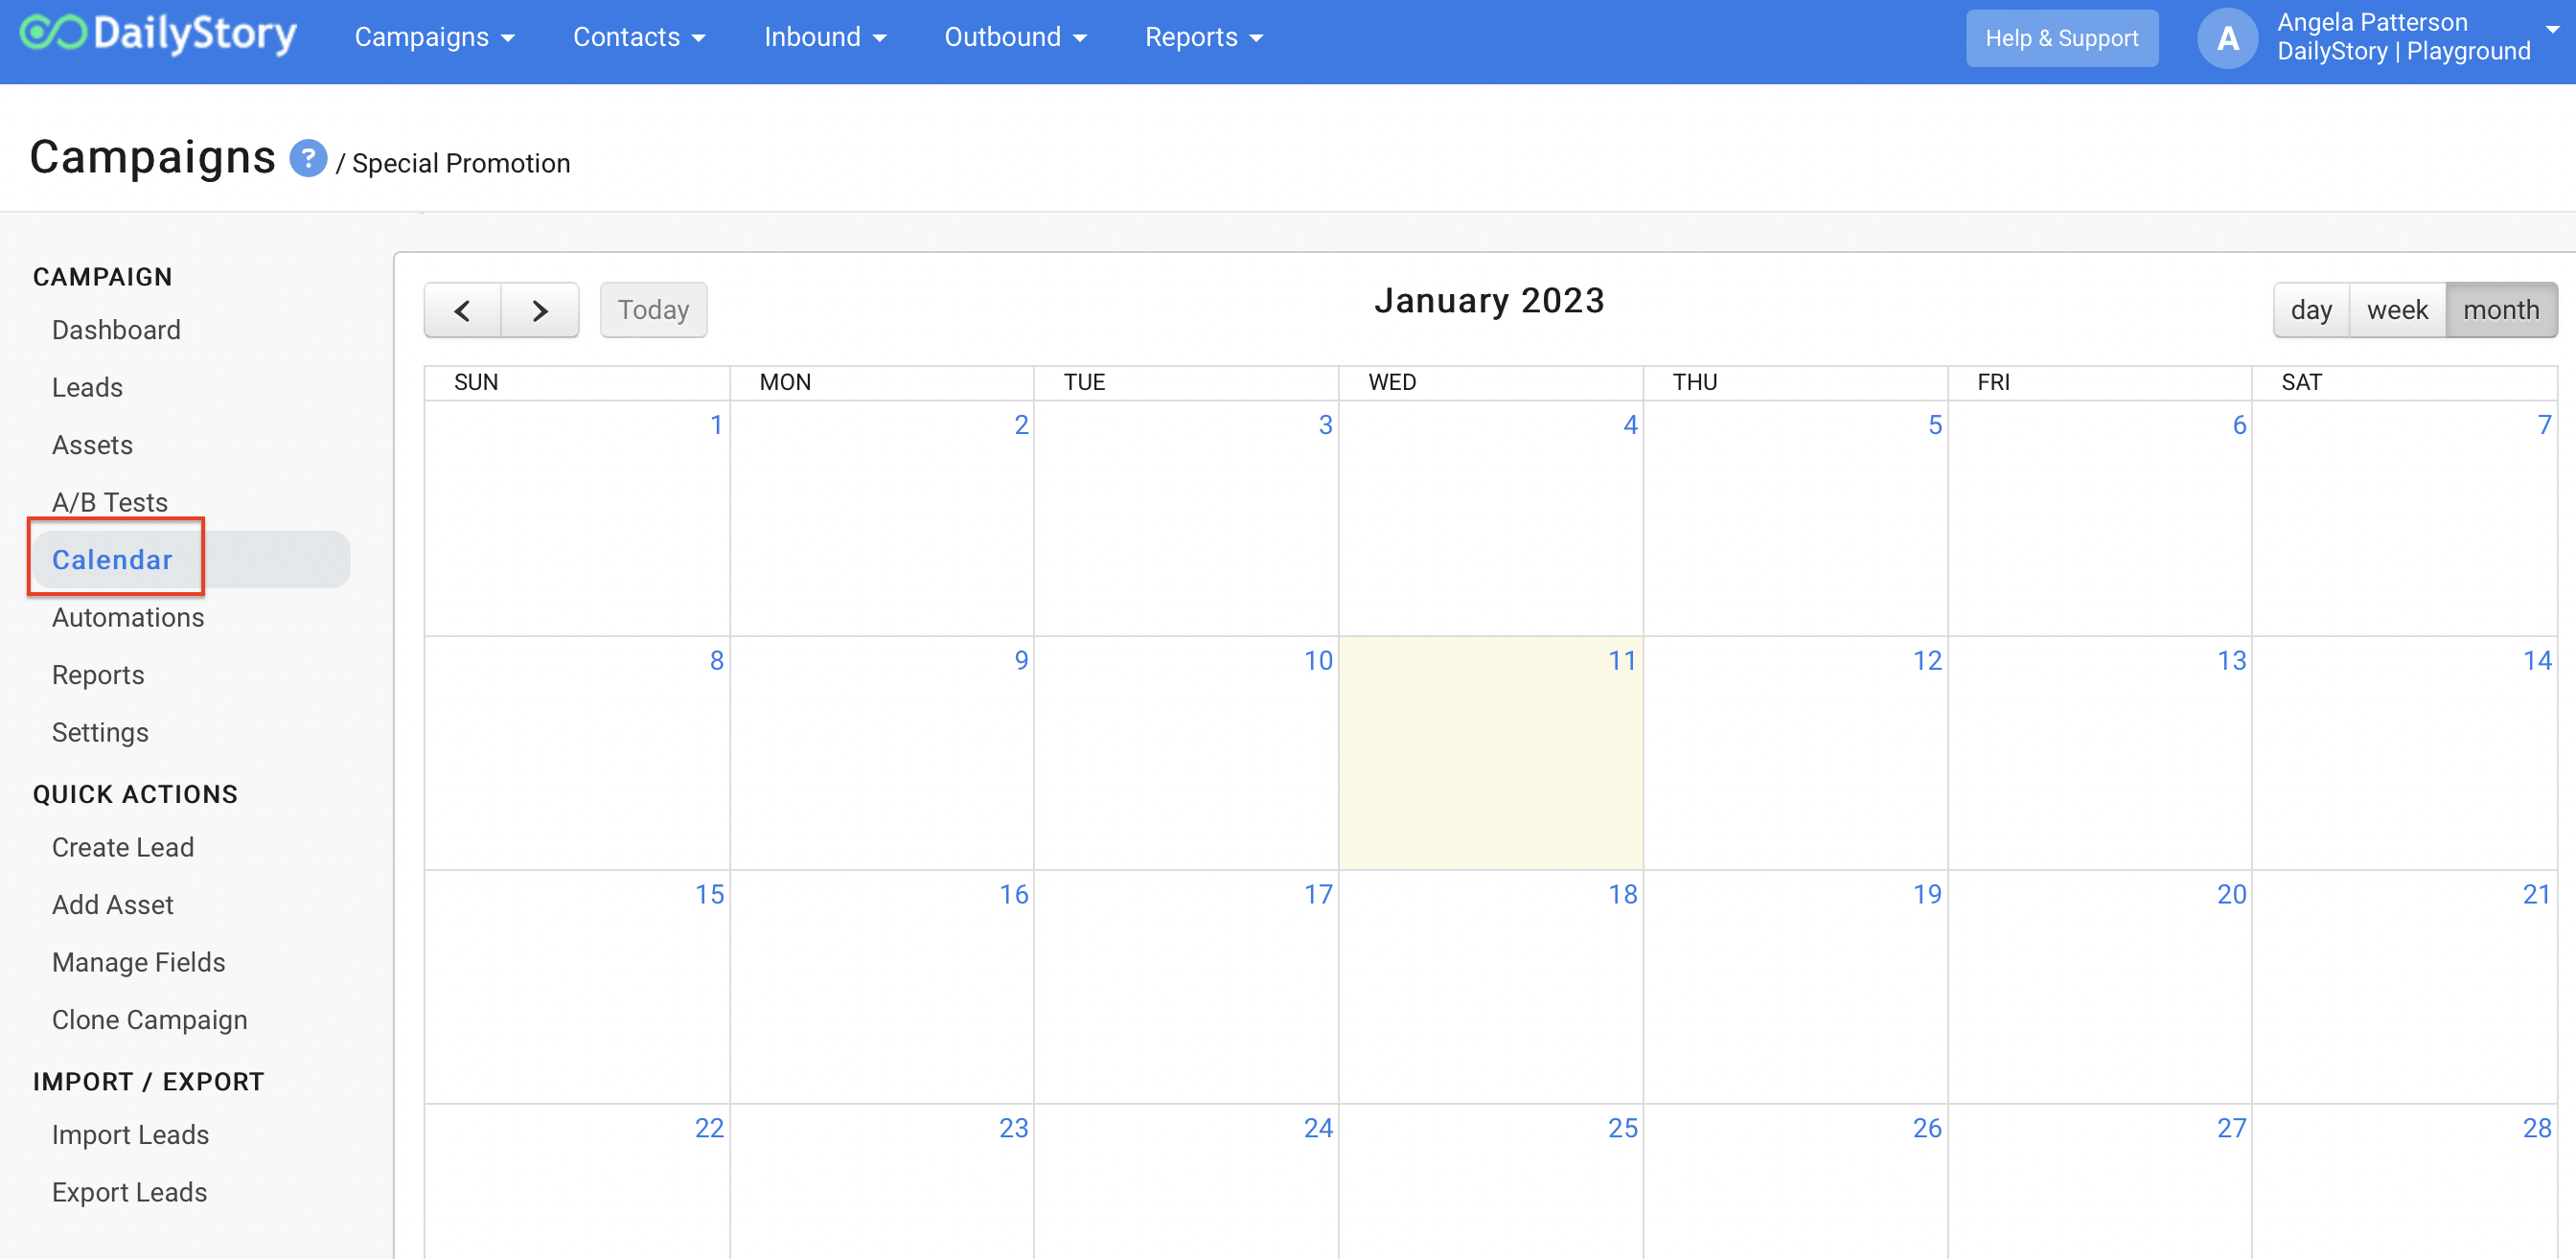Click date number 6 in calendar
This screenshot has width=2576, height=1259.
pos(2239,425)
